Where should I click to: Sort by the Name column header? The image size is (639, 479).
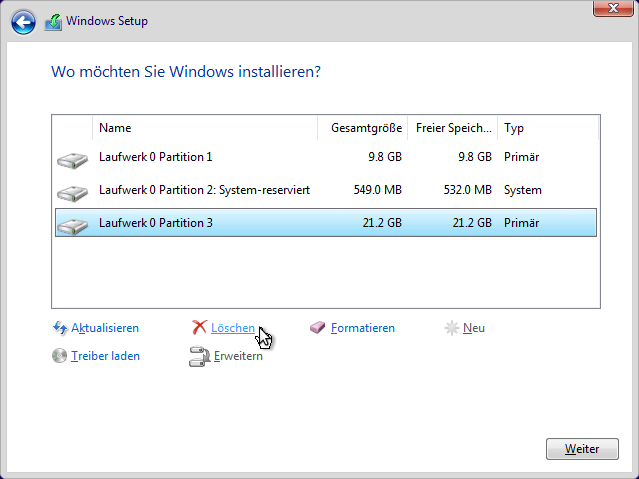tap(205, 128)
